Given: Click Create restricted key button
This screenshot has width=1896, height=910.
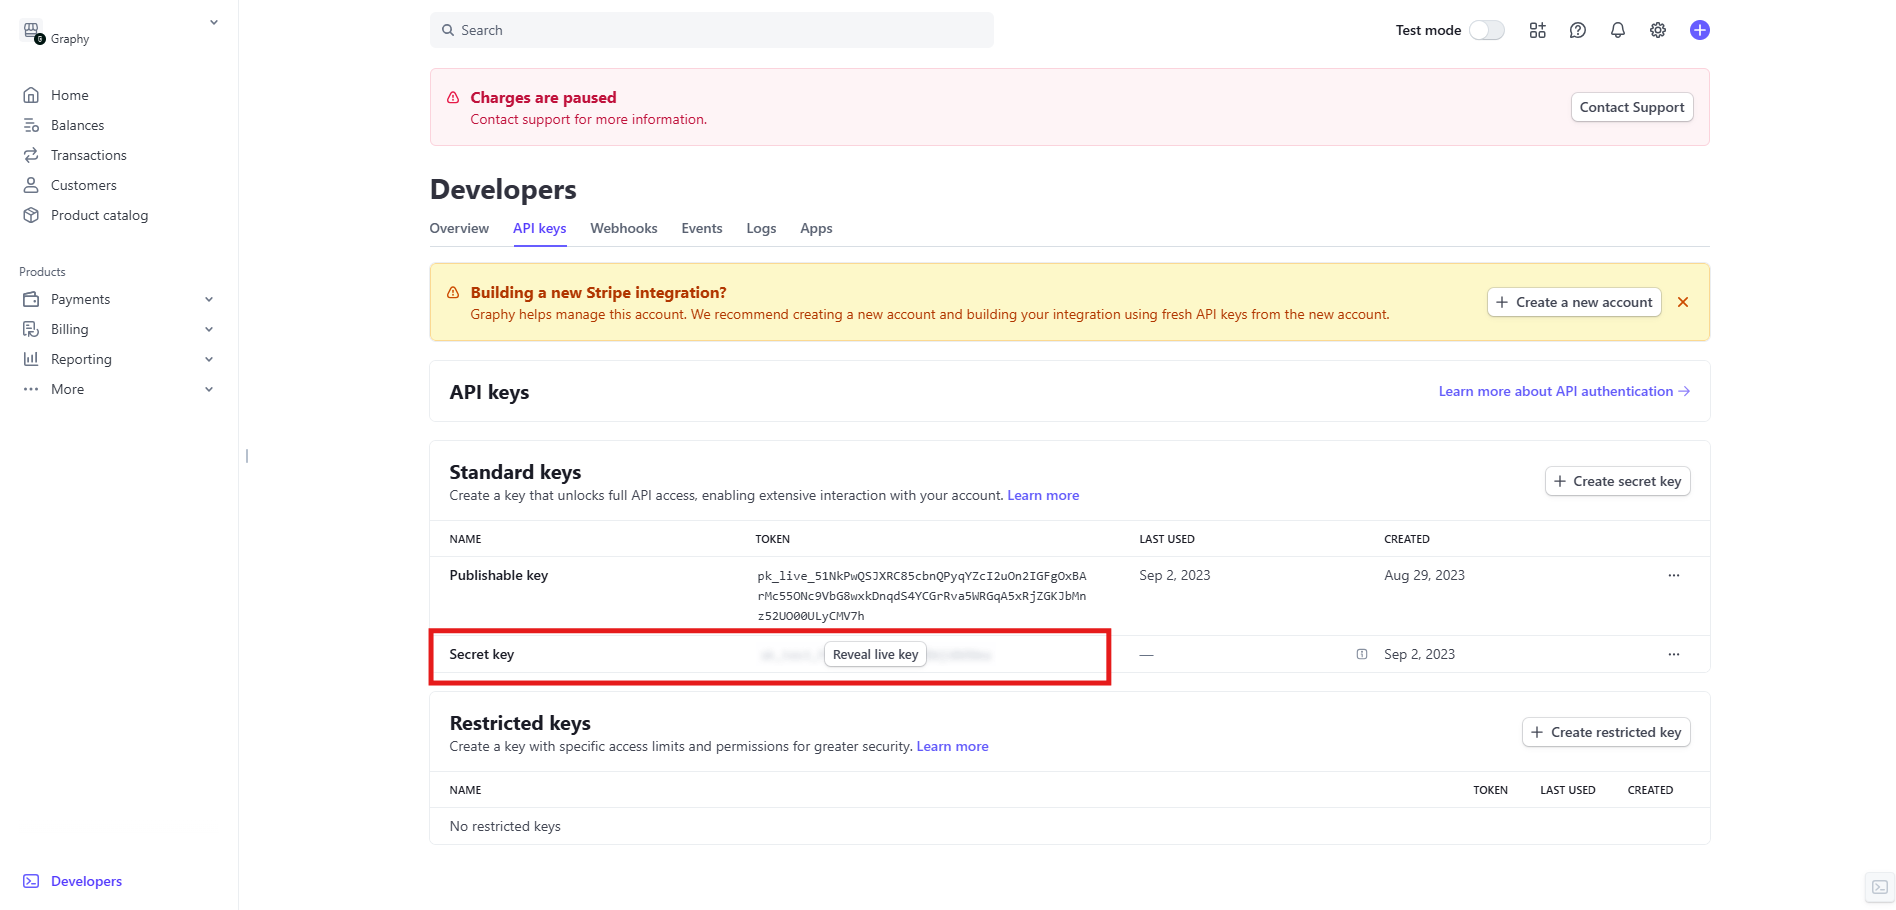Looking at the screenshot, I should tap(1605, 732).
